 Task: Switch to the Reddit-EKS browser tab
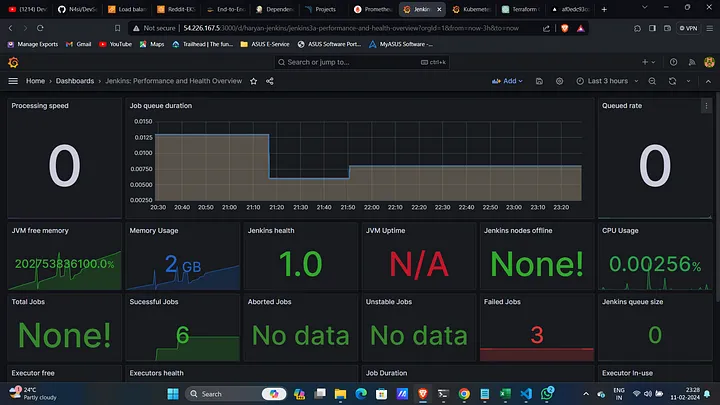[x=175, y=9]
